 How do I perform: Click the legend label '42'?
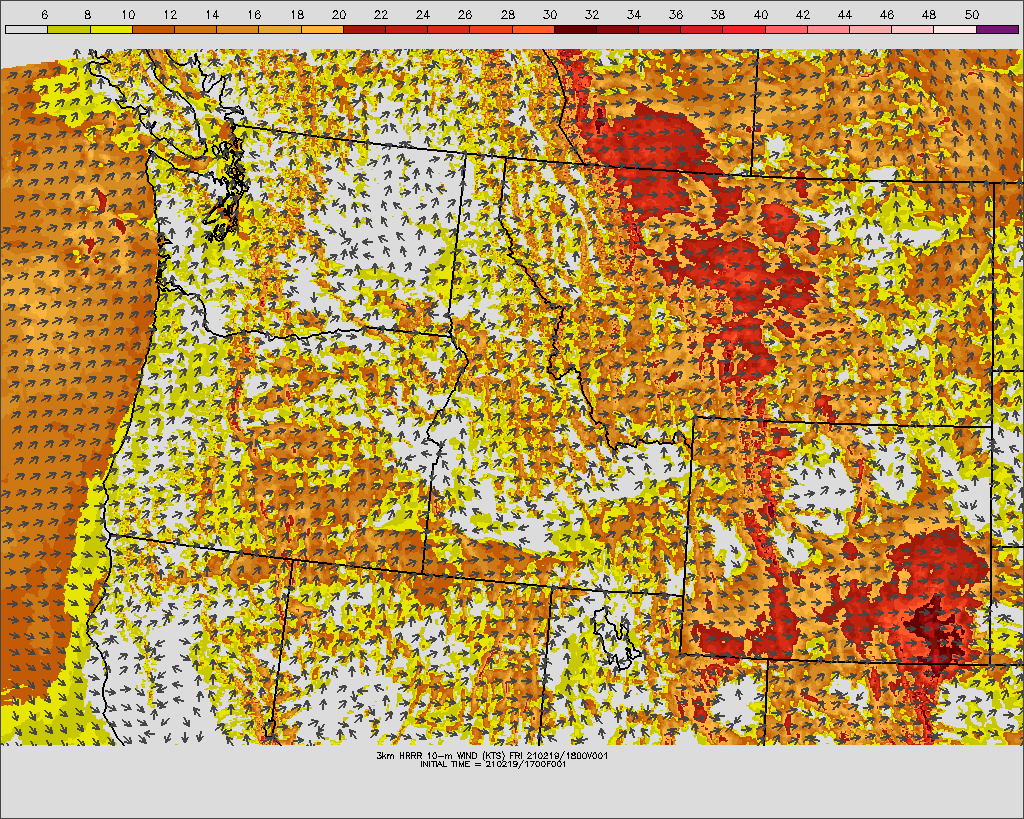pos(803,14)
